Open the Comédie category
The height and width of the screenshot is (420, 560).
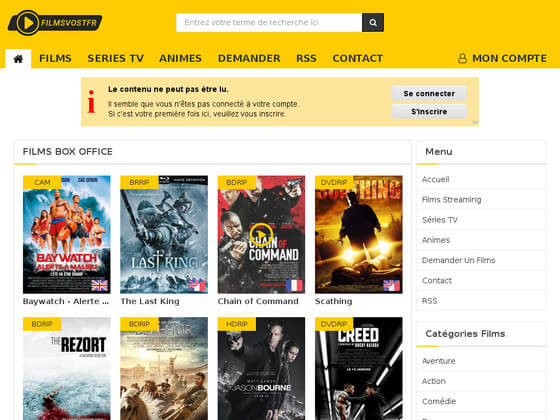pyautogui.click(x=439, y=401)
